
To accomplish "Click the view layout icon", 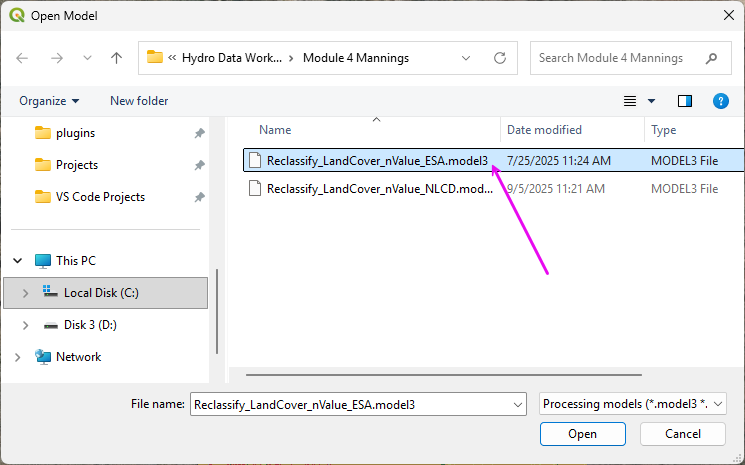I will click(x=630, y=101).
